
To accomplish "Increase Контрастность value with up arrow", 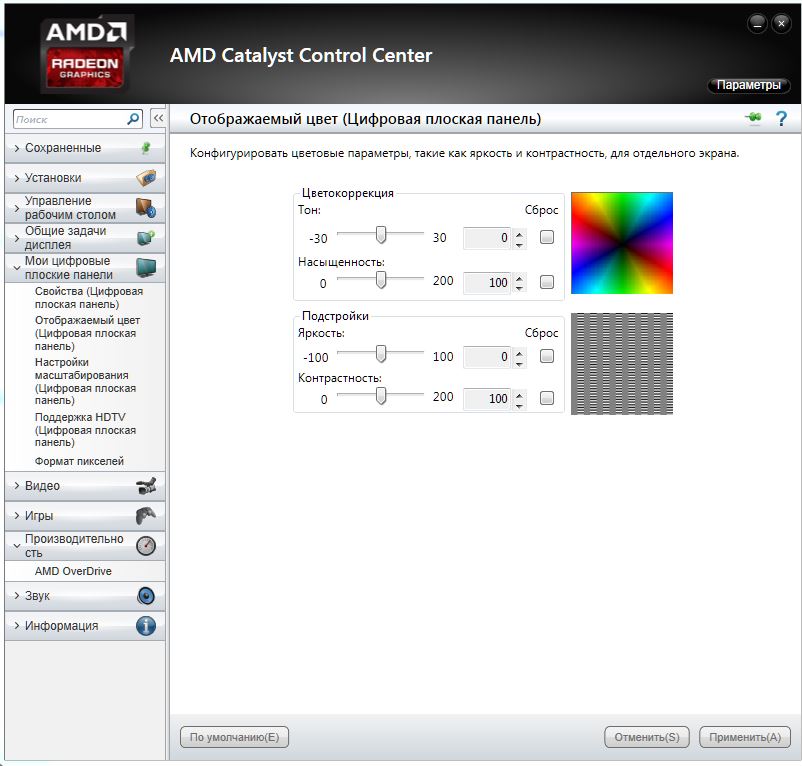I will pos(519,394).
